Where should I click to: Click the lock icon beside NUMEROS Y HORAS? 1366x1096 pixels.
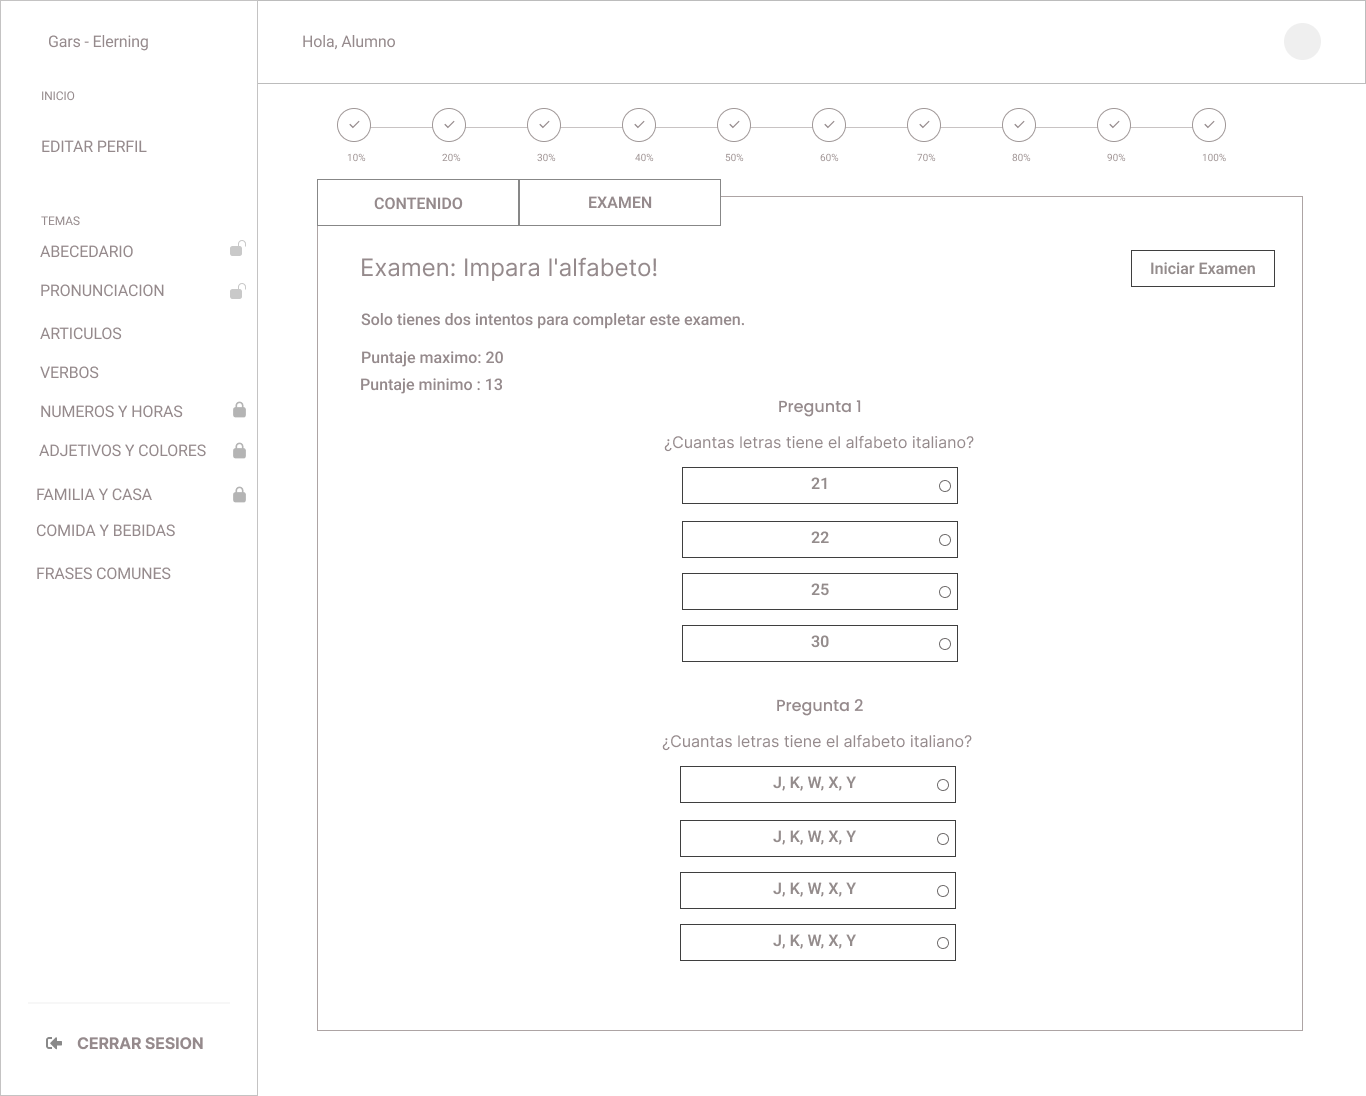[239, 410]
